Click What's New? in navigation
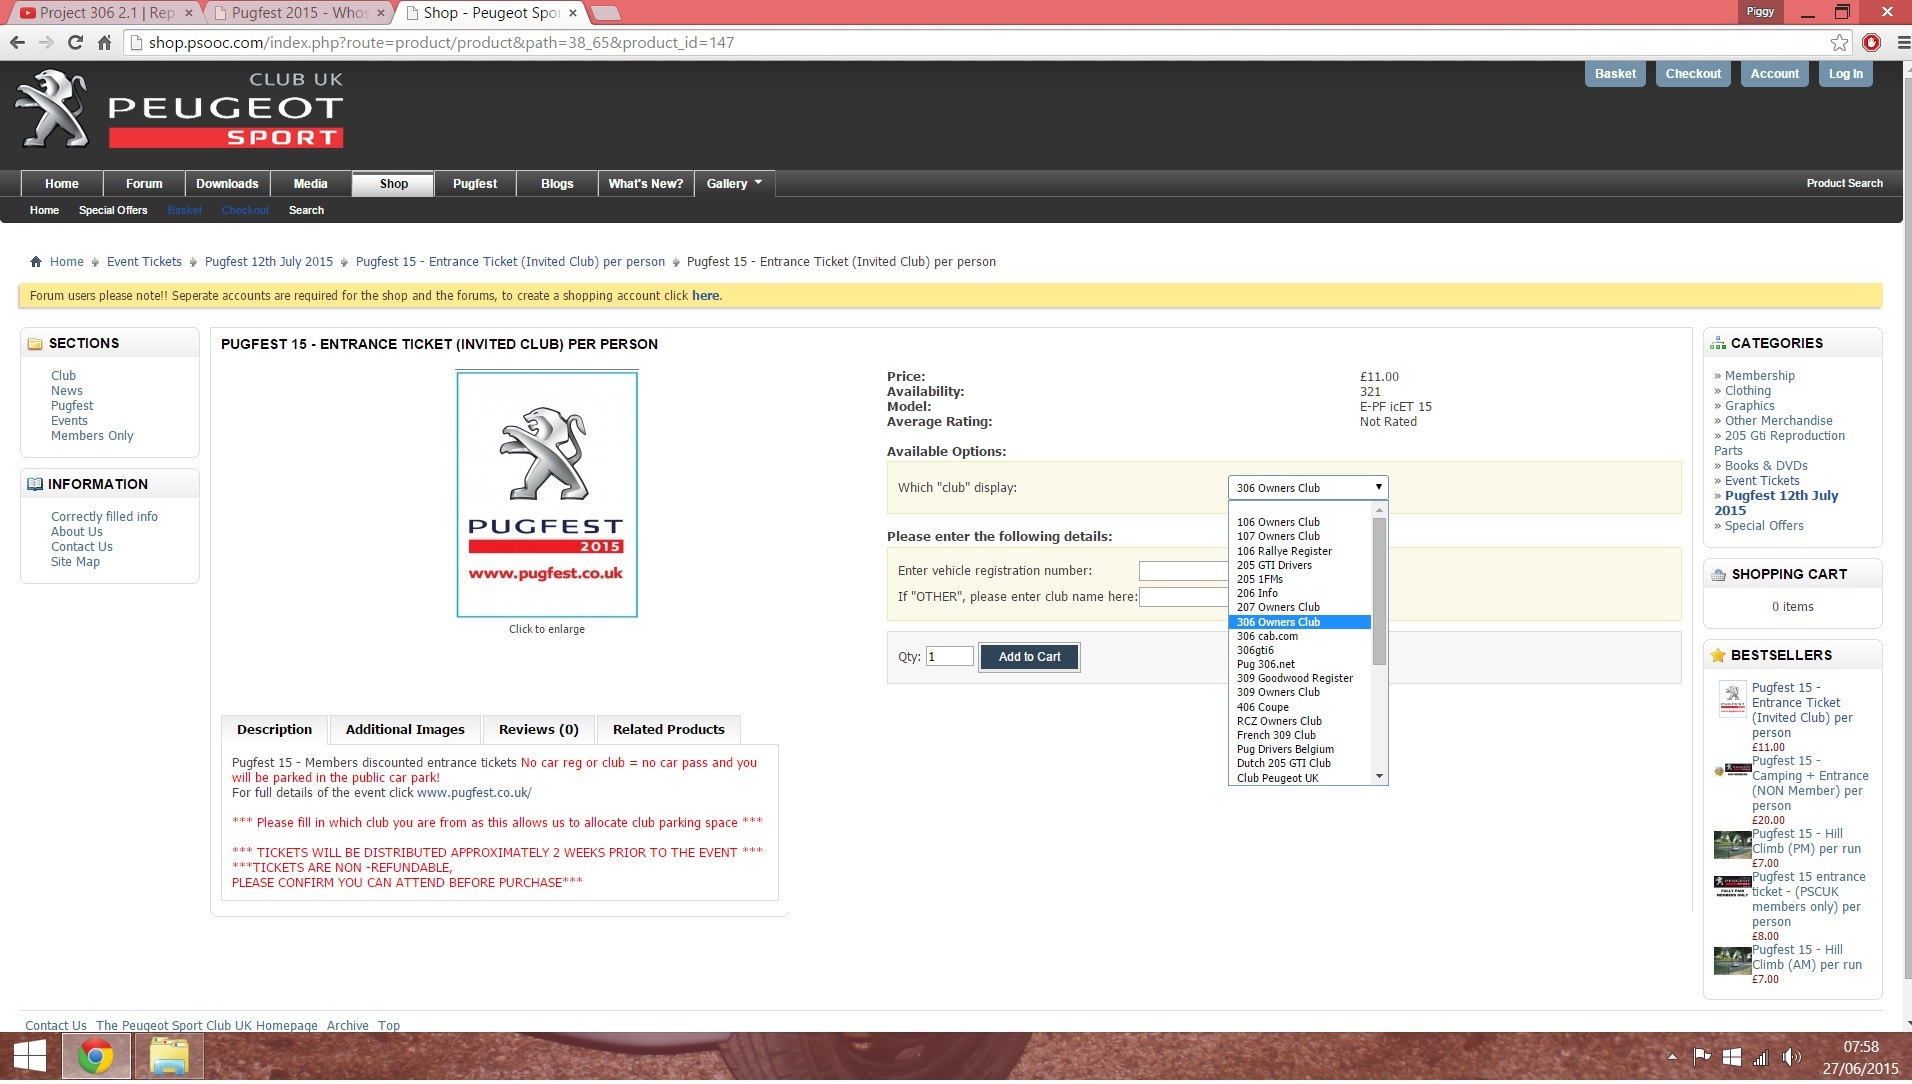This screenshot has width=1912, height=1084. pos(646,184)
